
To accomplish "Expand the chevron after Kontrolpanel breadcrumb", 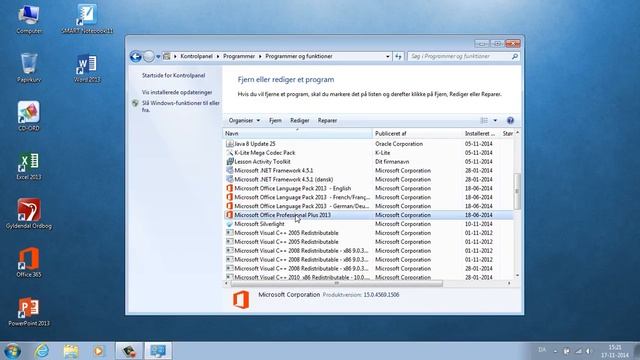I will click(218, 56).
